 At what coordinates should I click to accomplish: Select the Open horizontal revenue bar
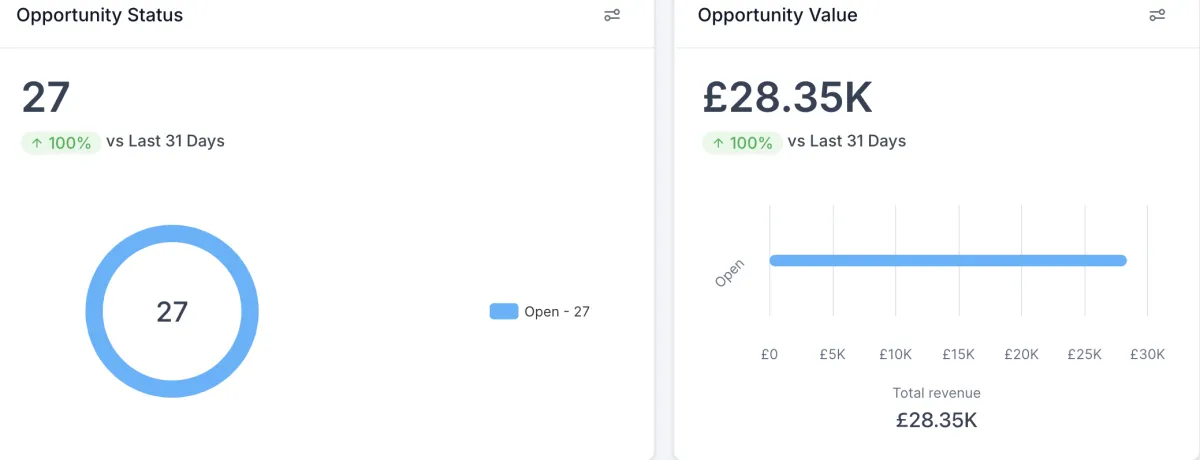(948, 261)
